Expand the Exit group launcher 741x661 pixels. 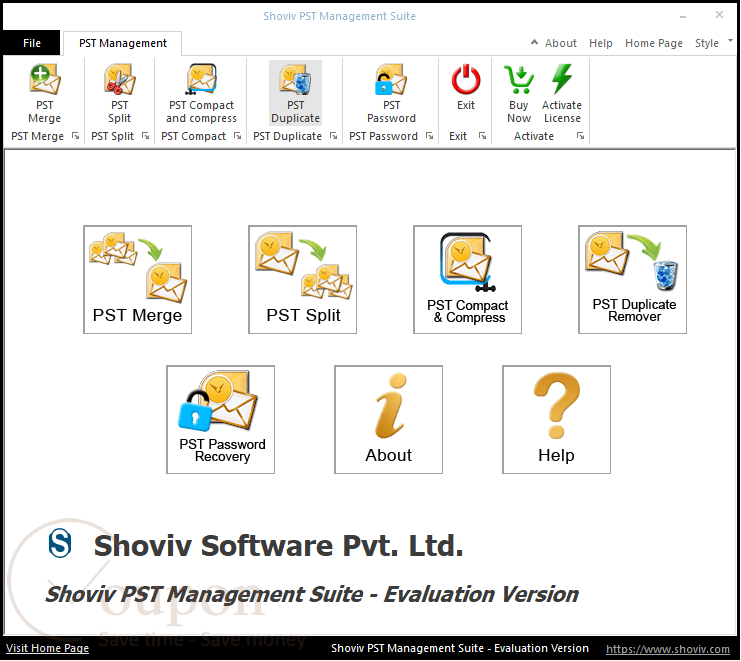point(483,136)
